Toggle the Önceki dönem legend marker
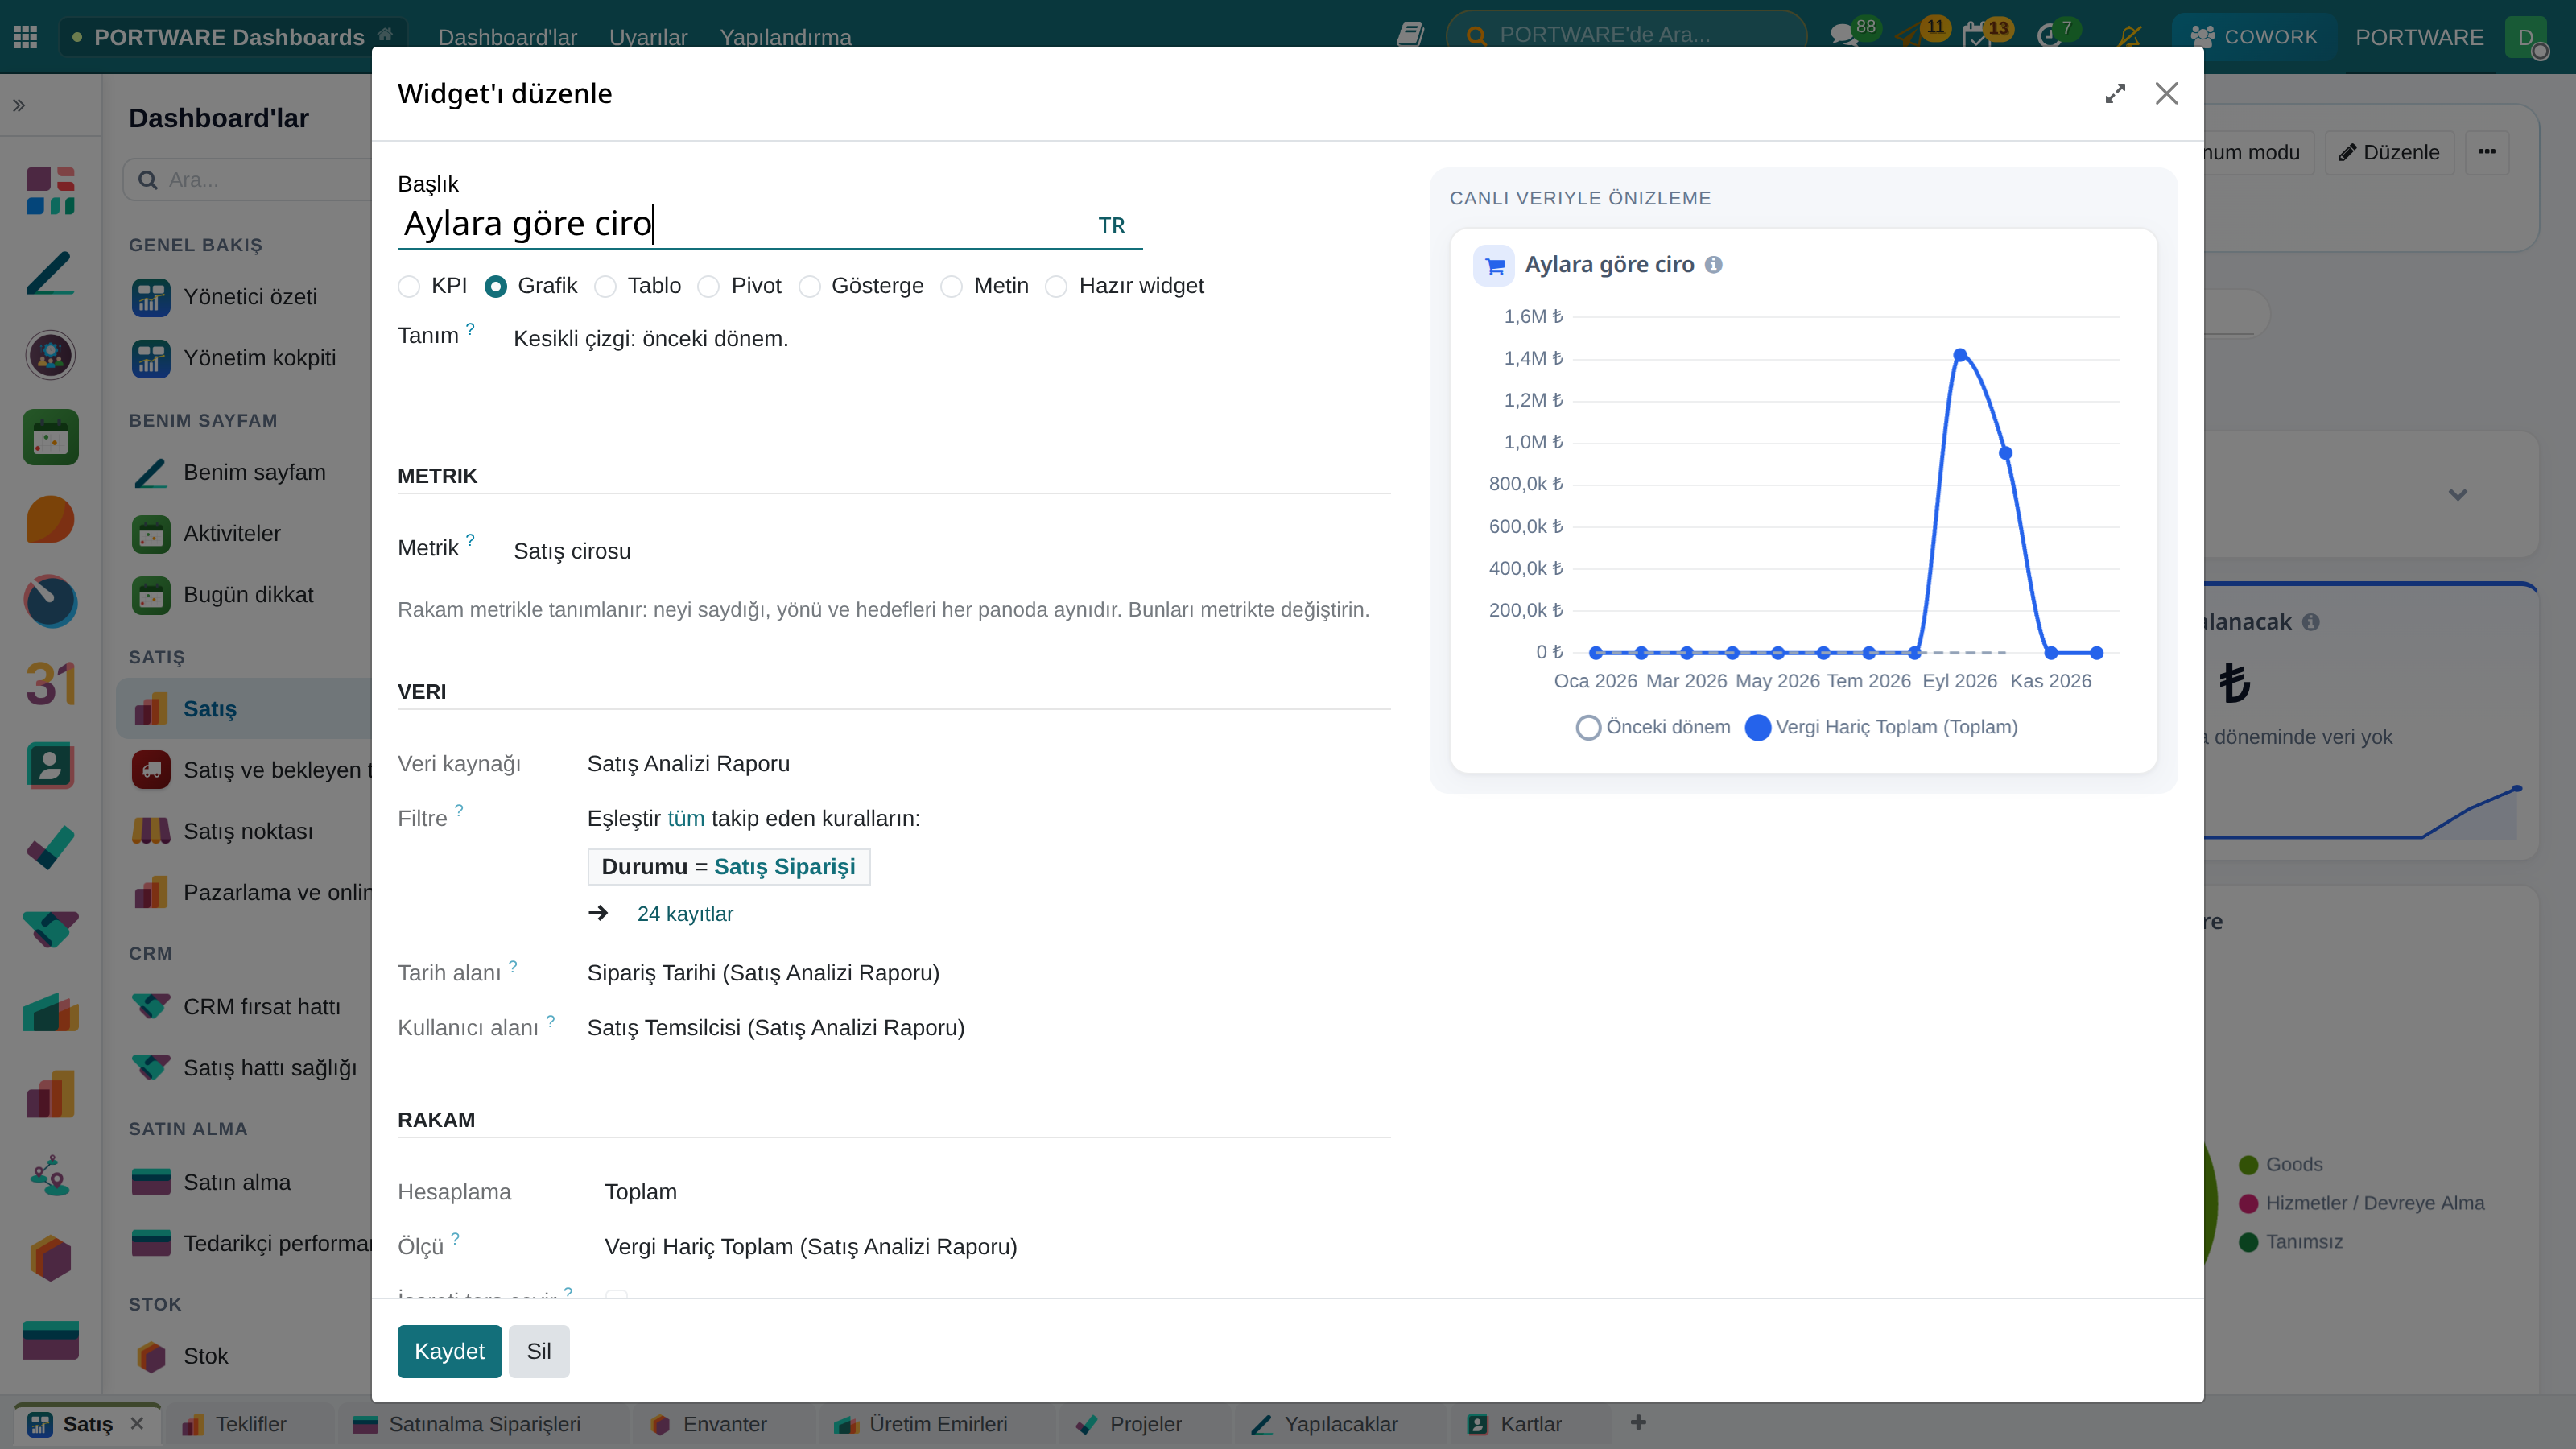Image resolution: width=2576 pixels, height=1449 pixels. tap(1588, 727)
